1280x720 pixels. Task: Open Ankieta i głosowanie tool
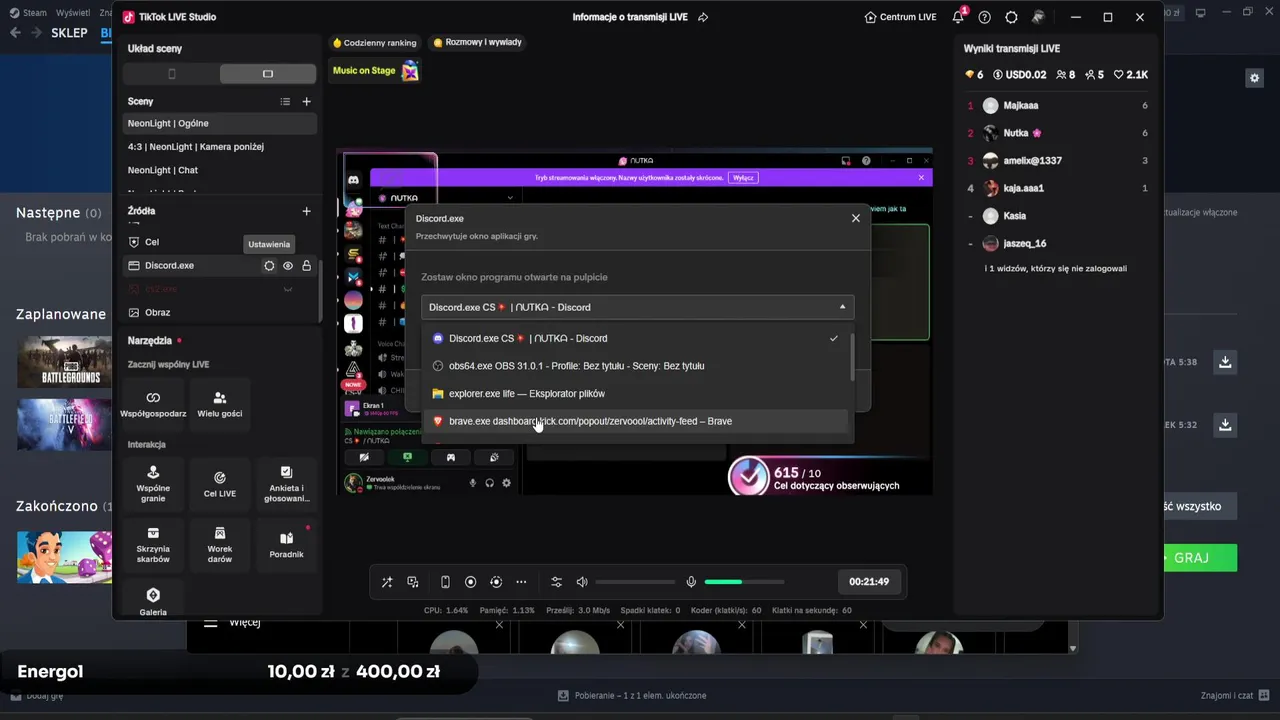click(286, 484)
